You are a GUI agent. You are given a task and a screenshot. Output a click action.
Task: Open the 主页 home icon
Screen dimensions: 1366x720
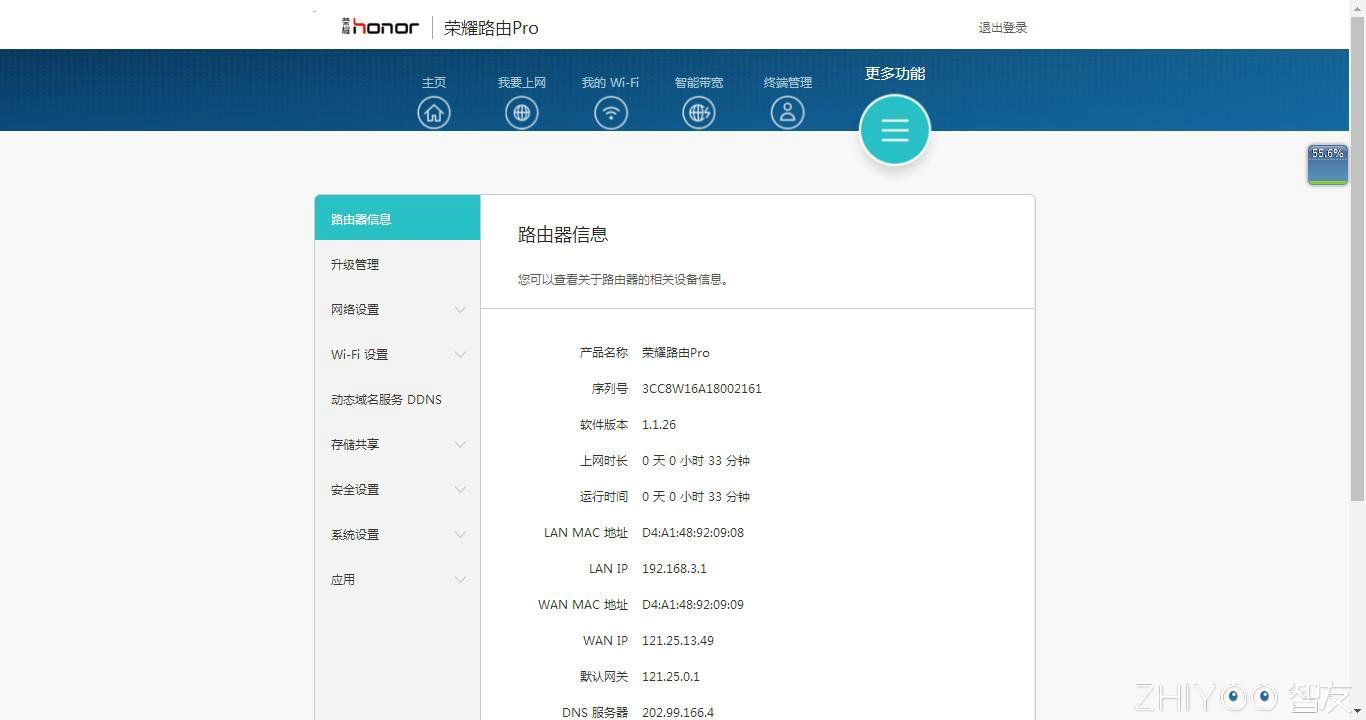(434, 112)
